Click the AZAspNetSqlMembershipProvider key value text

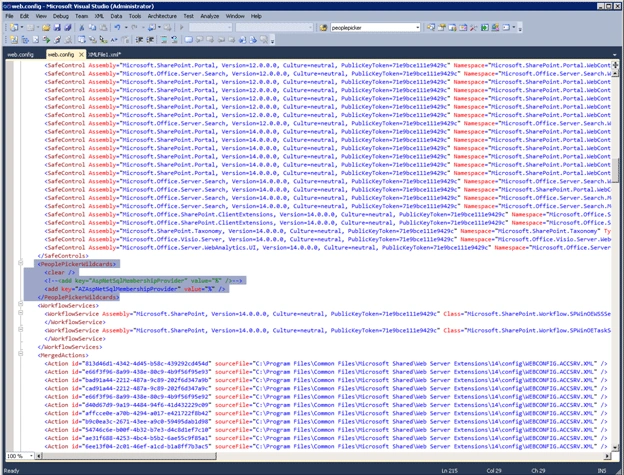129,289
